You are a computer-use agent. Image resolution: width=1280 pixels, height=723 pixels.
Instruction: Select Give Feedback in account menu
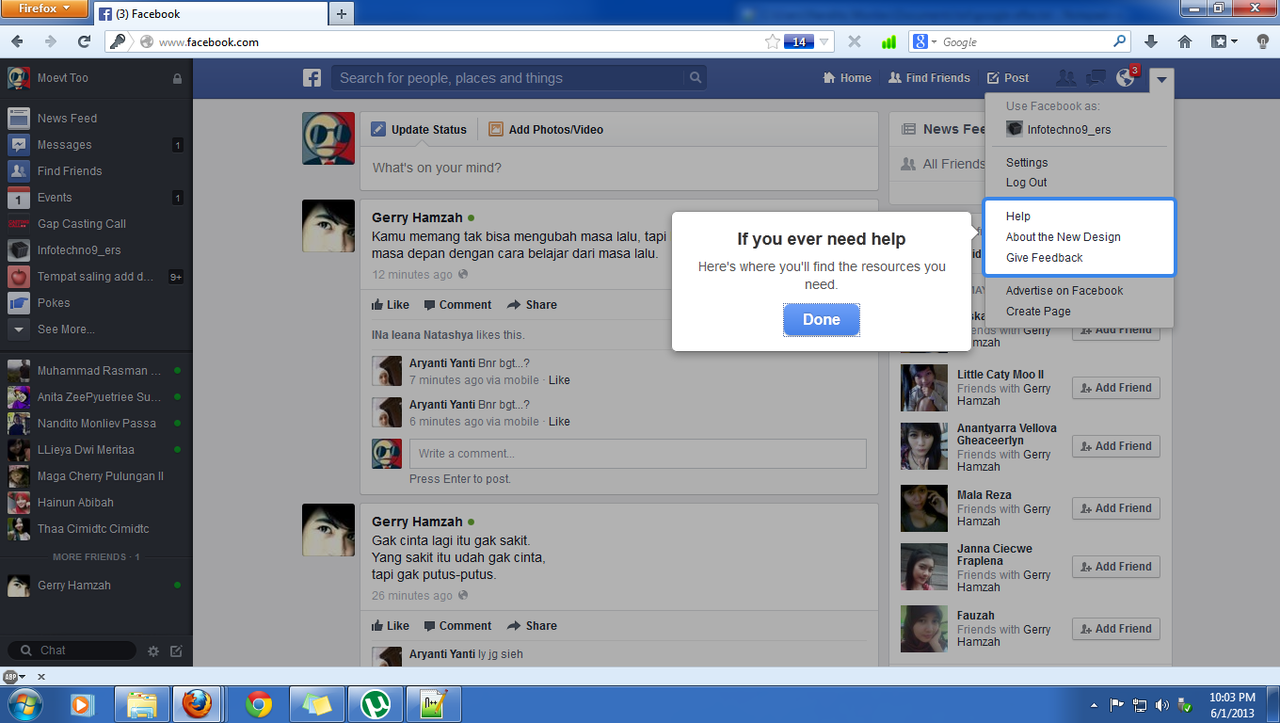click(1044, 258)
